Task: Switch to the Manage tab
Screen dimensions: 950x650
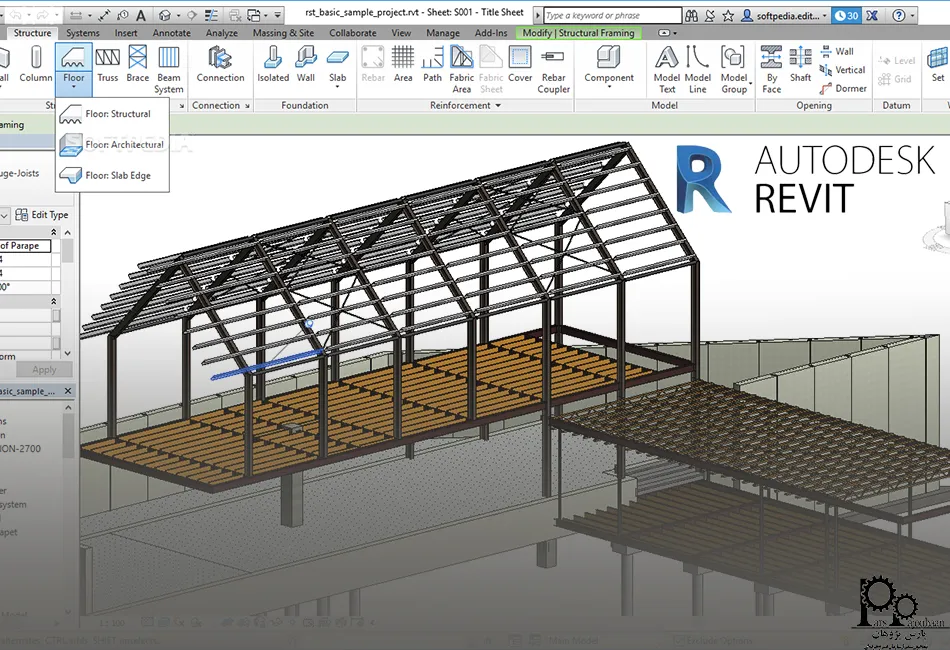Action: tap(442, 33)
